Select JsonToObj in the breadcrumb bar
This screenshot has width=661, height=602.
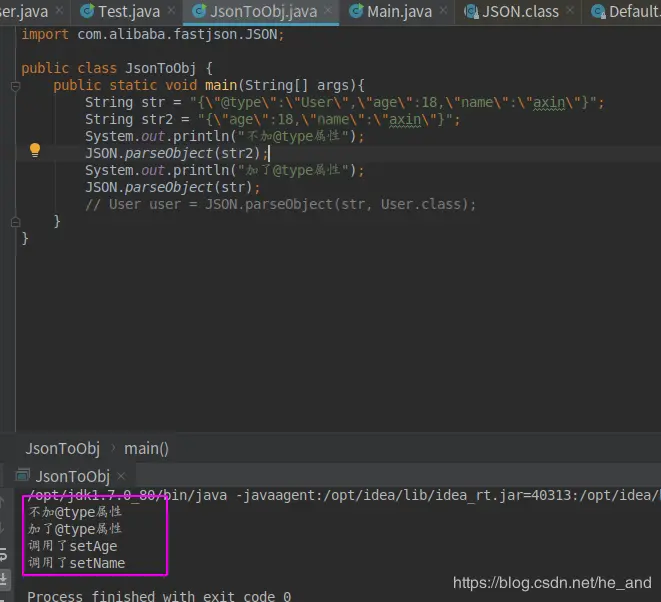(63, 449)
